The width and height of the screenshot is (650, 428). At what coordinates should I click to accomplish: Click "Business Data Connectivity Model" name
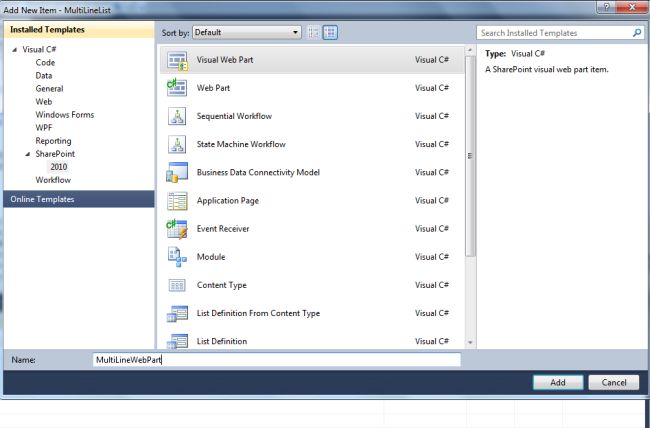258,173
